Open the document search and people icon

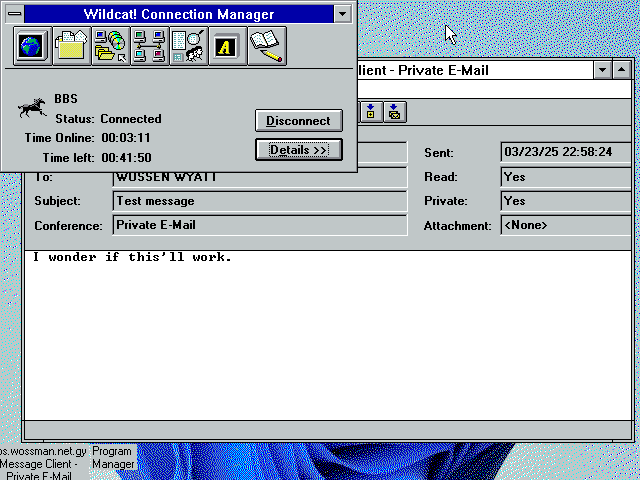(x=189, y=46)
